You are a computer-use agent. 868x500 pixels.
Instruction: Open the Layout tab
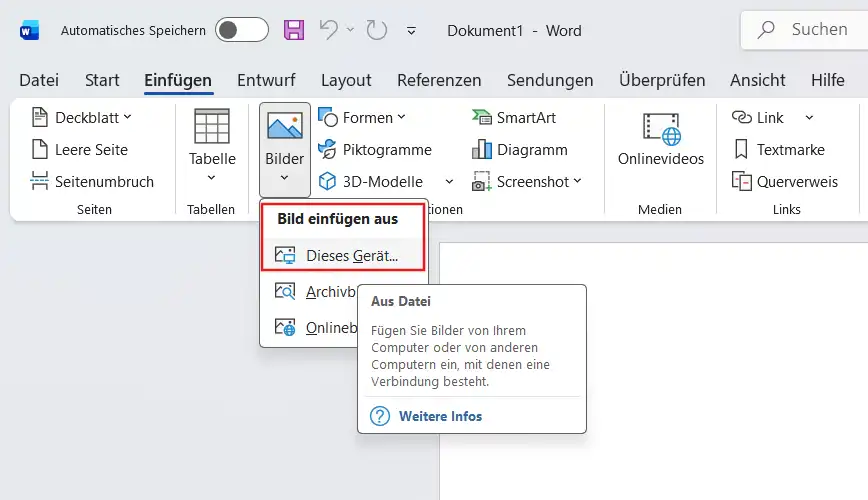pos(346,80)
